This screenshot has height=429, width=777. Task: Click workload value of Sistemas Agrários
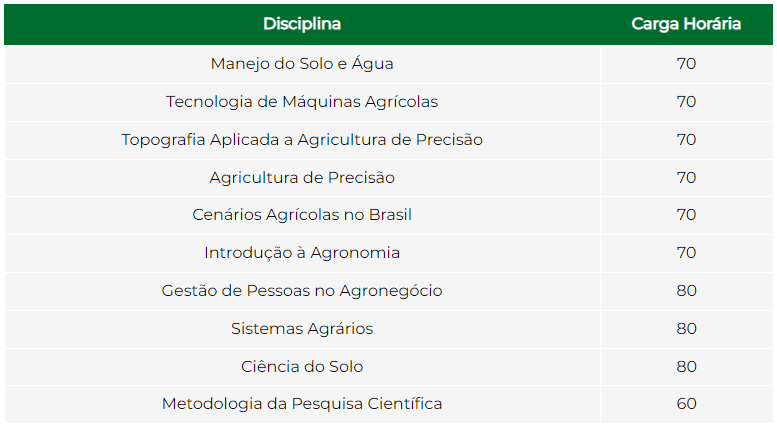(x=686, y=329)
